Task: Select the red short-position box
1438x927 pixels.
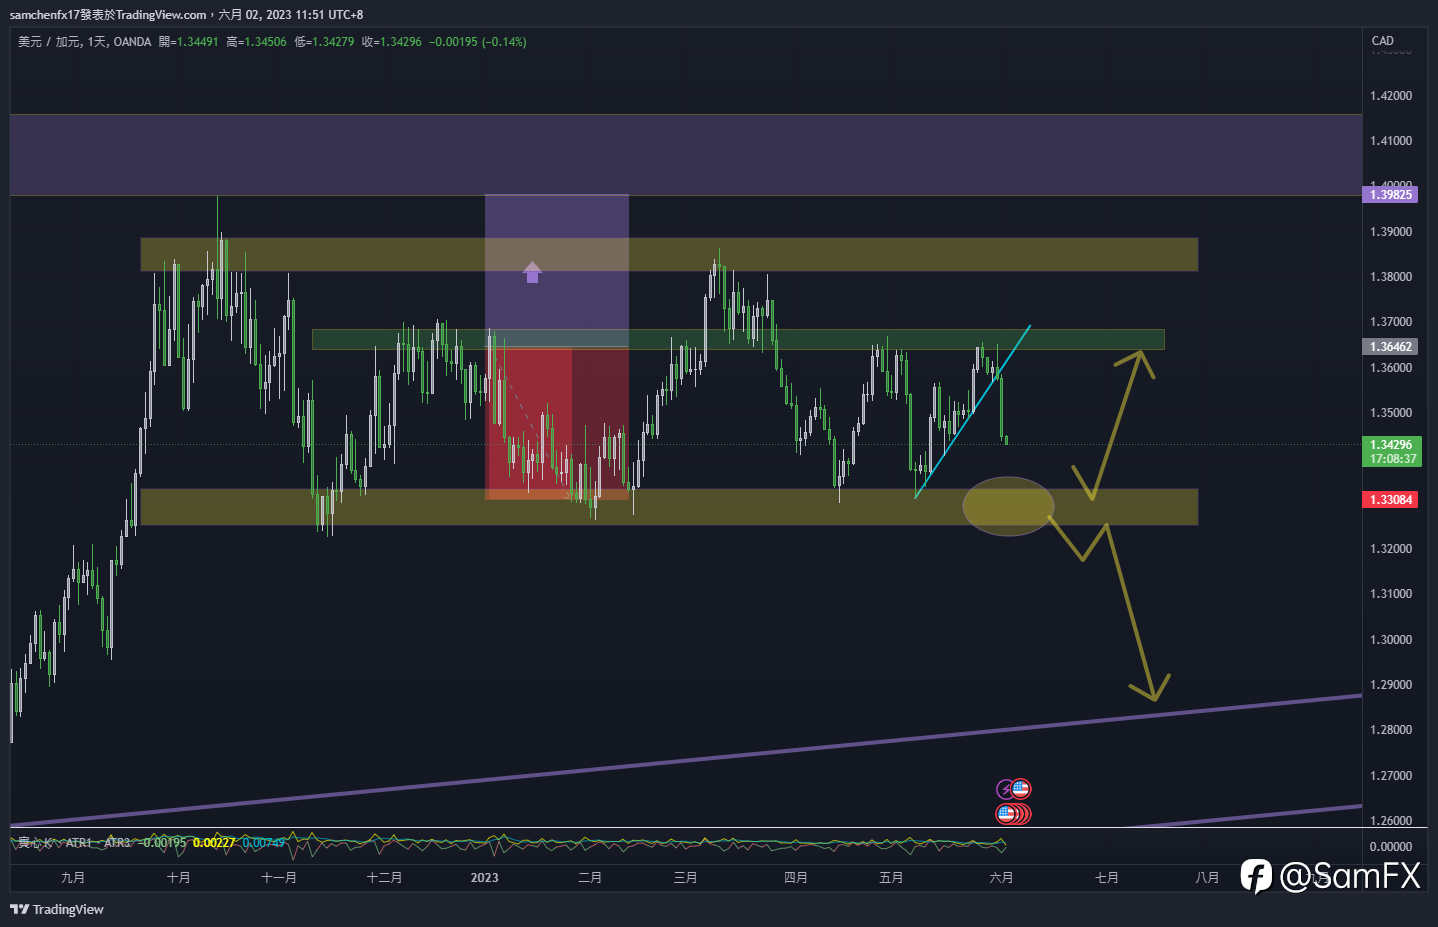Action: point(556,422)
